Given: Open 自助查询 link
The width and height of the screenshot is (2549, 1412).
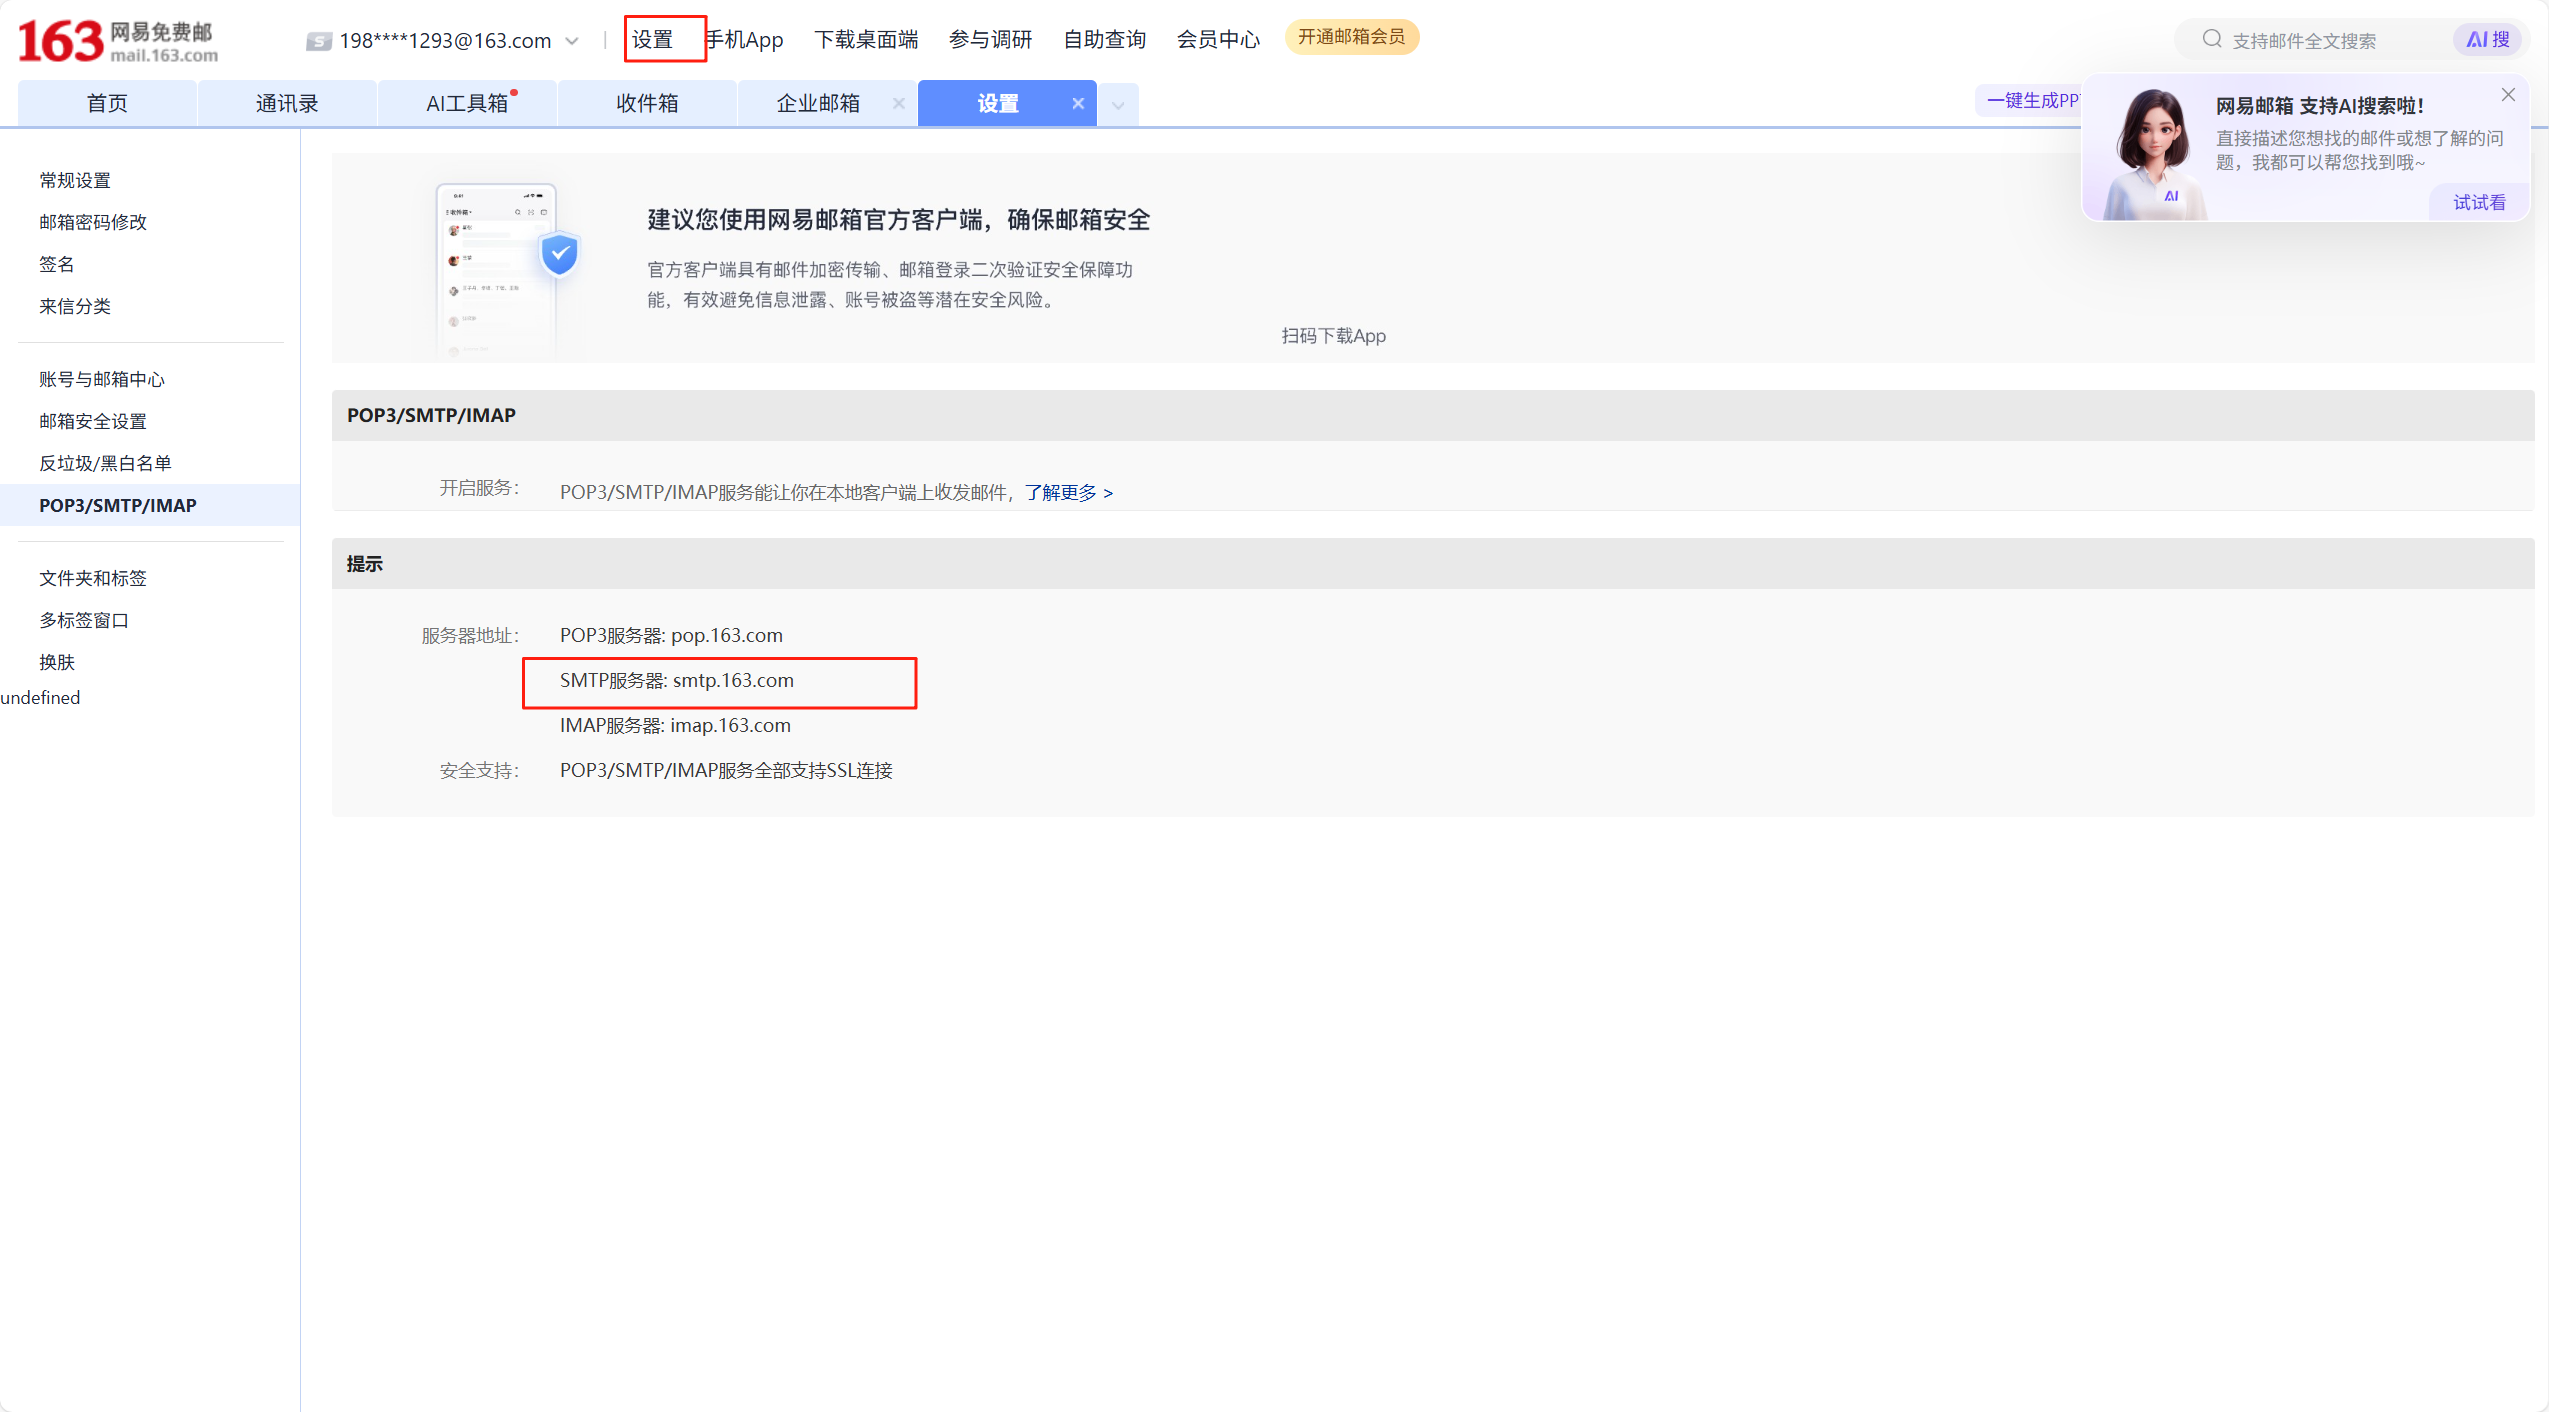Looking at the screenshot, I should 1104,39.
